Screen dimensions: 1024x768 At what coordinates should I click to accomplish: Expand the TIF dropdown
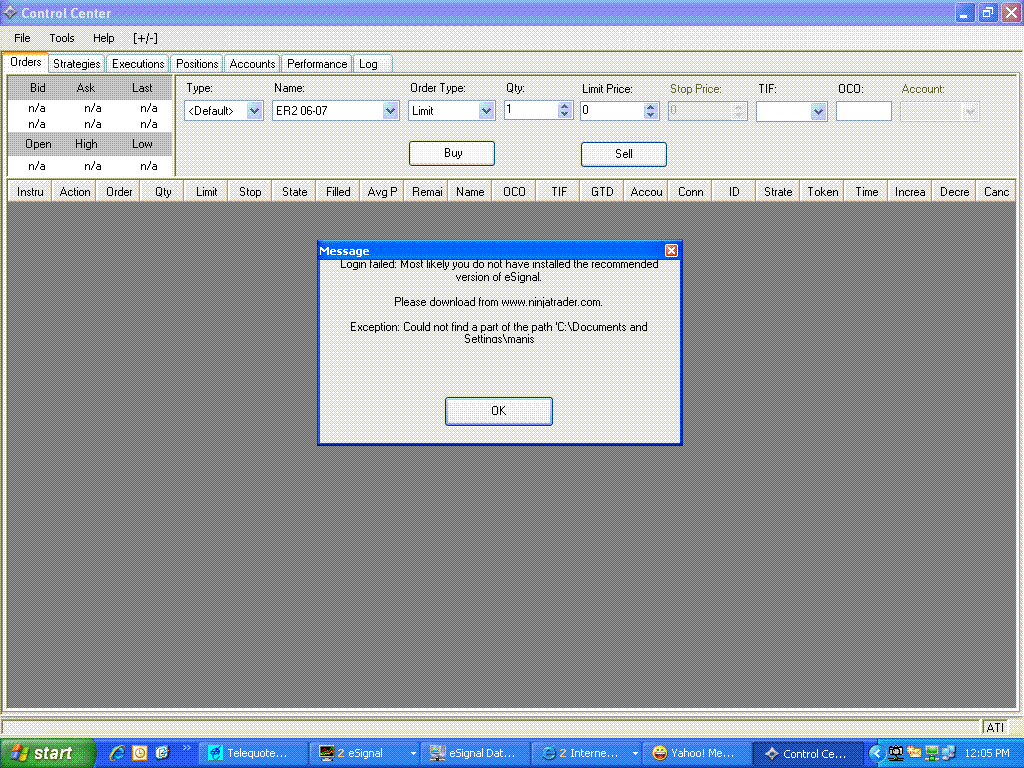click(x=818, y=112)
